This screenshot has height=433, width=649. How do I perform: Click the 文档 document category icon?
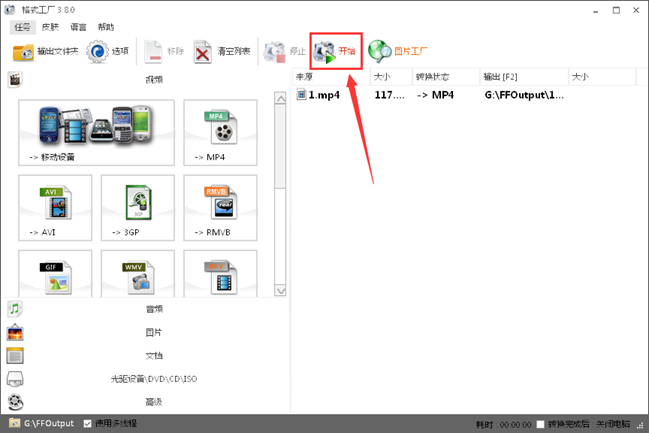click(15, 356)
